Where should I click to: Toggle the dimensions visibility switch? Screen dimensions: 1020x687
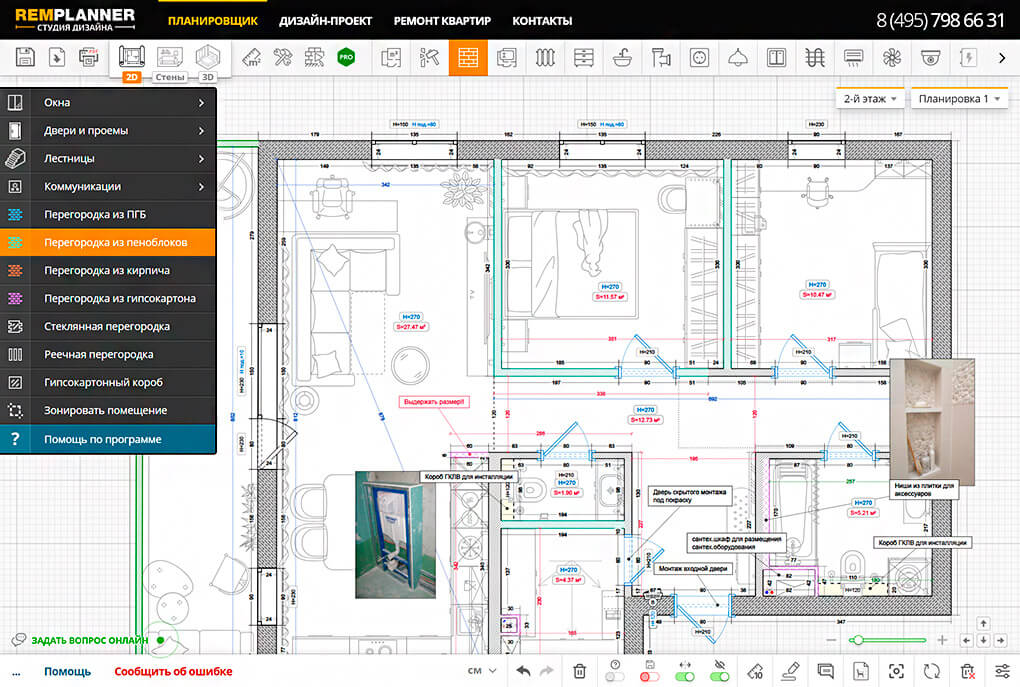(x=685, y=677)
